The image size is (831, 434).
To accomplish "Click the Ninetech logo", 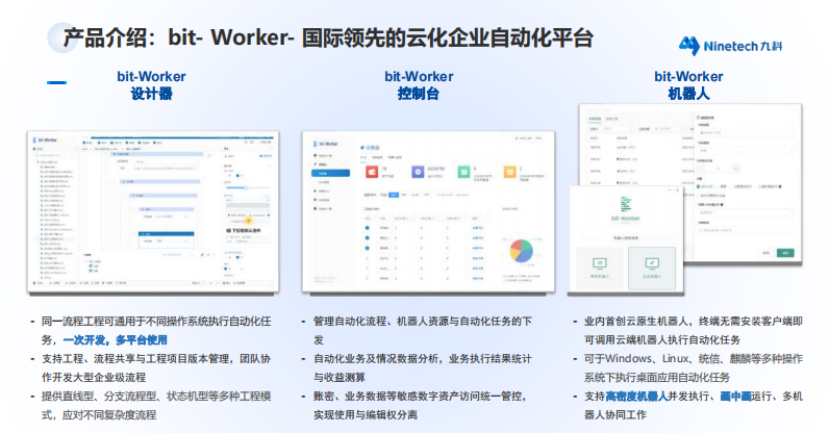I will pyautogui.click(x=730, y=46).
